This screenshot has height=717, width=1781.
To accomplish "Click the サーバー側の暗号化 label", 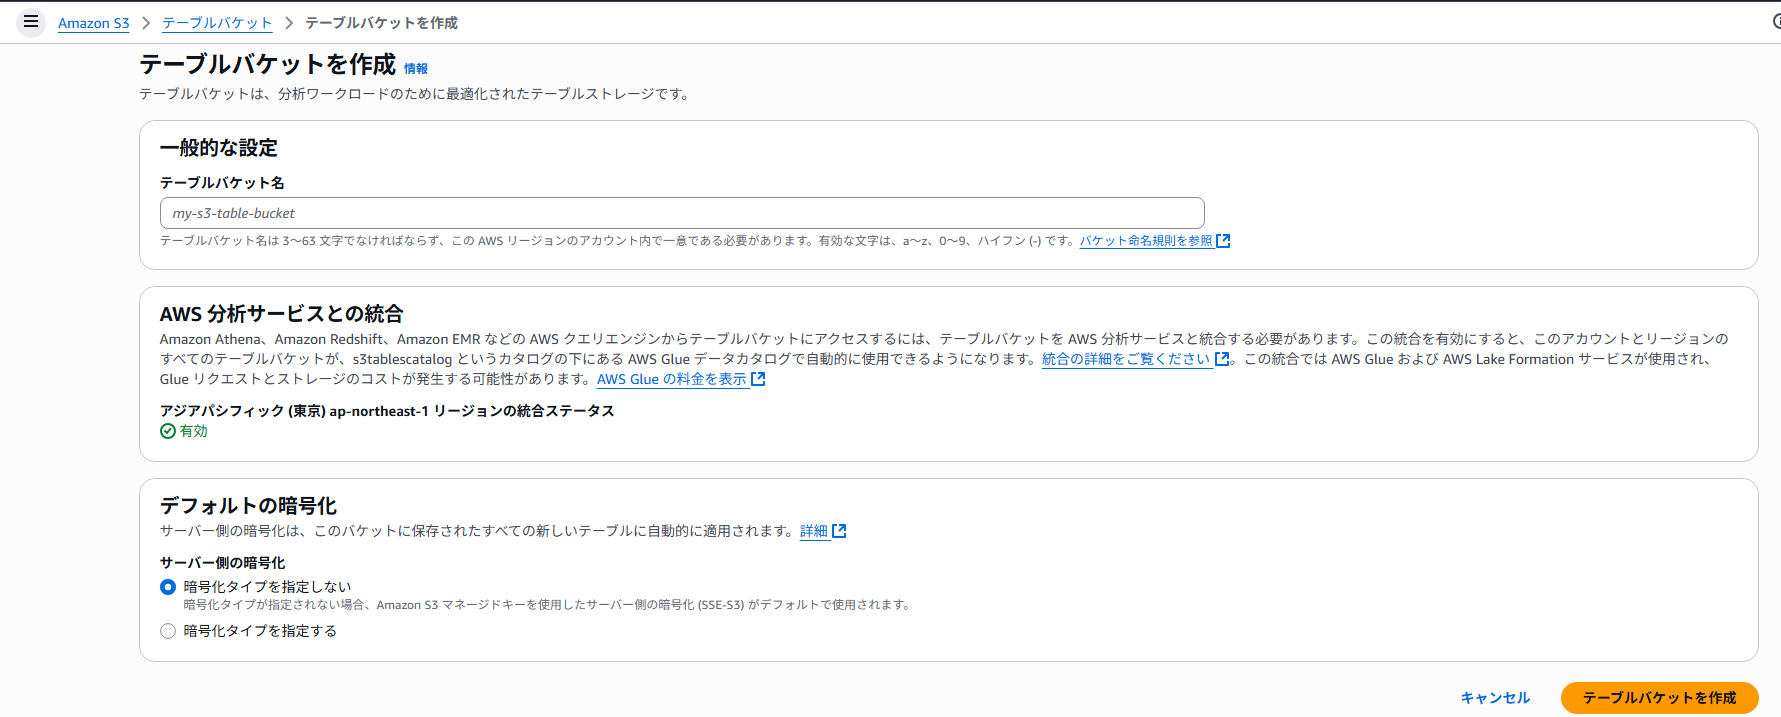I will click(x=222, y=563).
